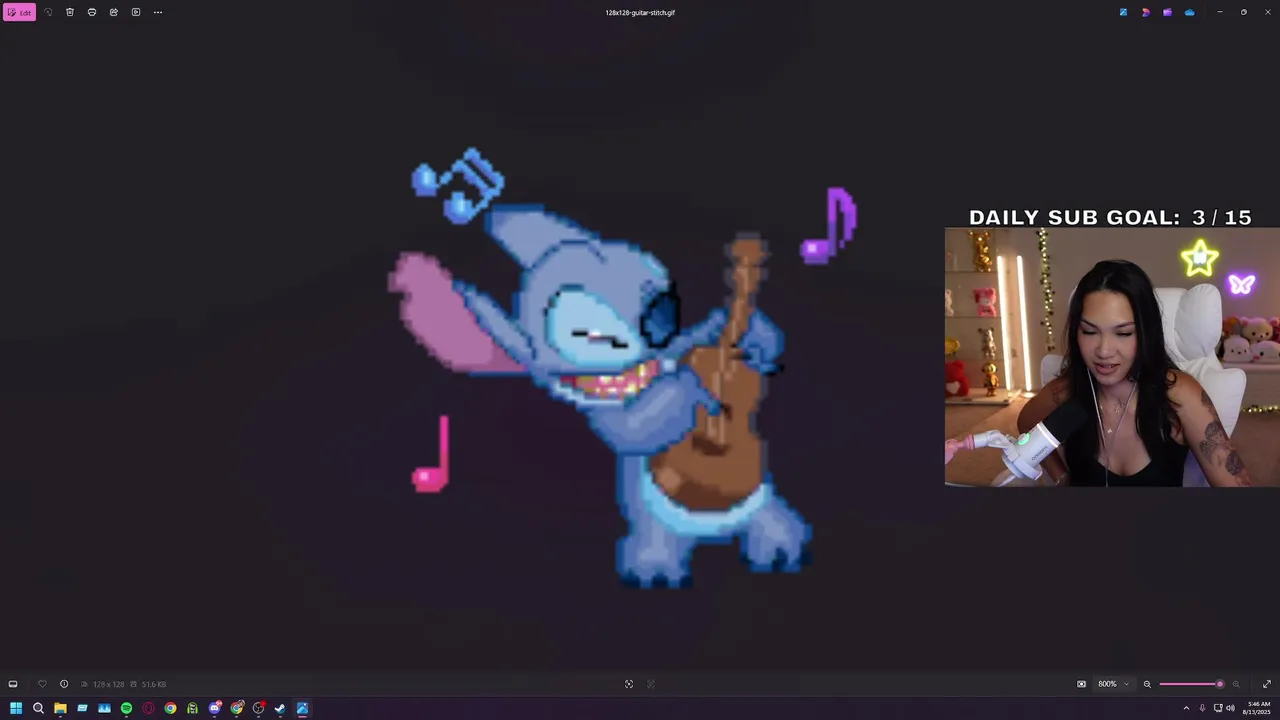Open Microsoft Designer icon in title bar
Viewport: 1280px width, 720px height.
tap(1145, 12)
